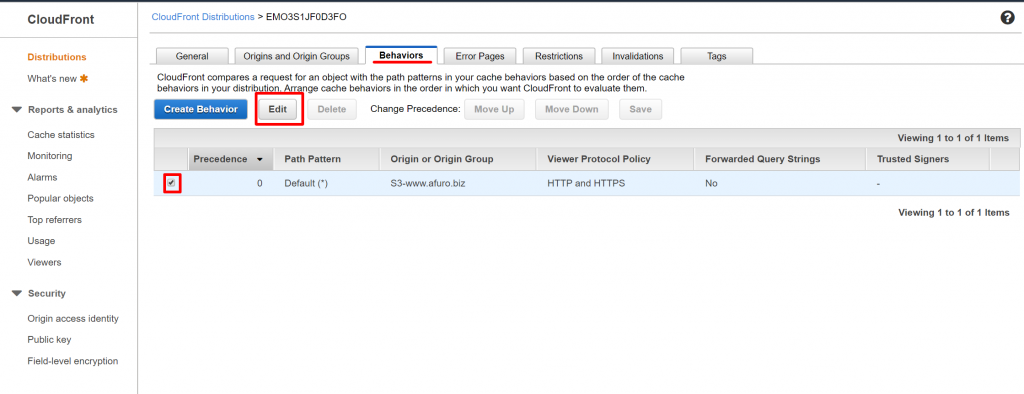Open the Usage report
The height and width of the screenshot is (394, 1024).
[x=41, y=241]
